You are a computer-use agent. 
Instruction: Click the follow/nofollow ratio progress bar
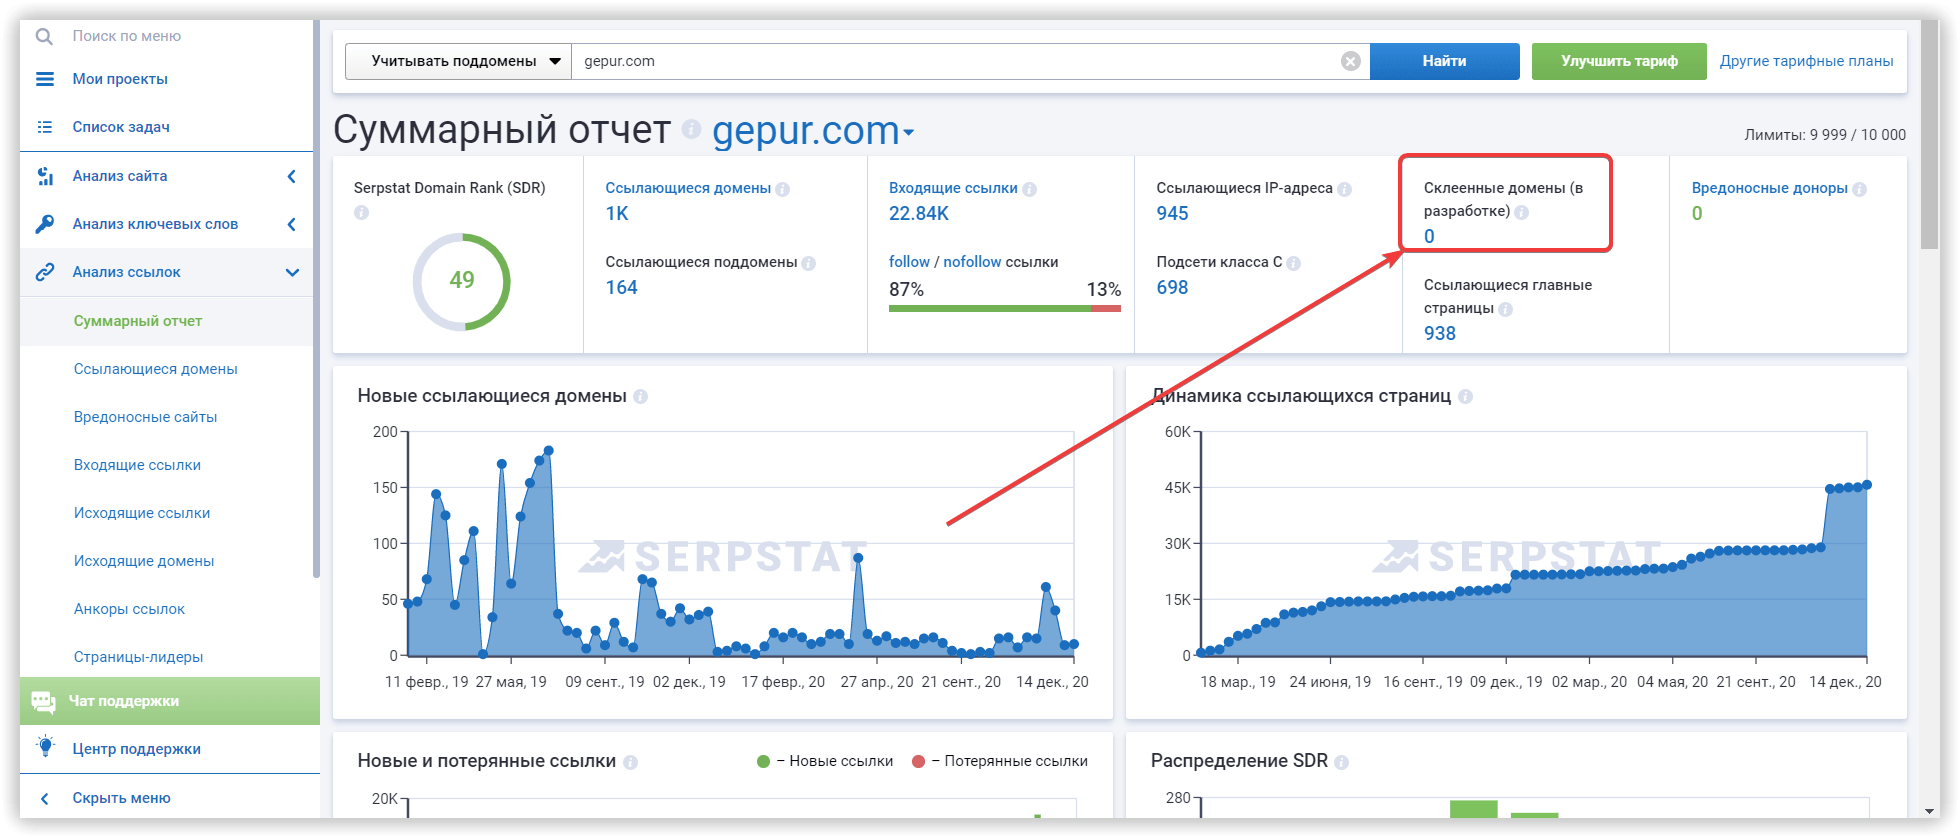point(1005,309)
